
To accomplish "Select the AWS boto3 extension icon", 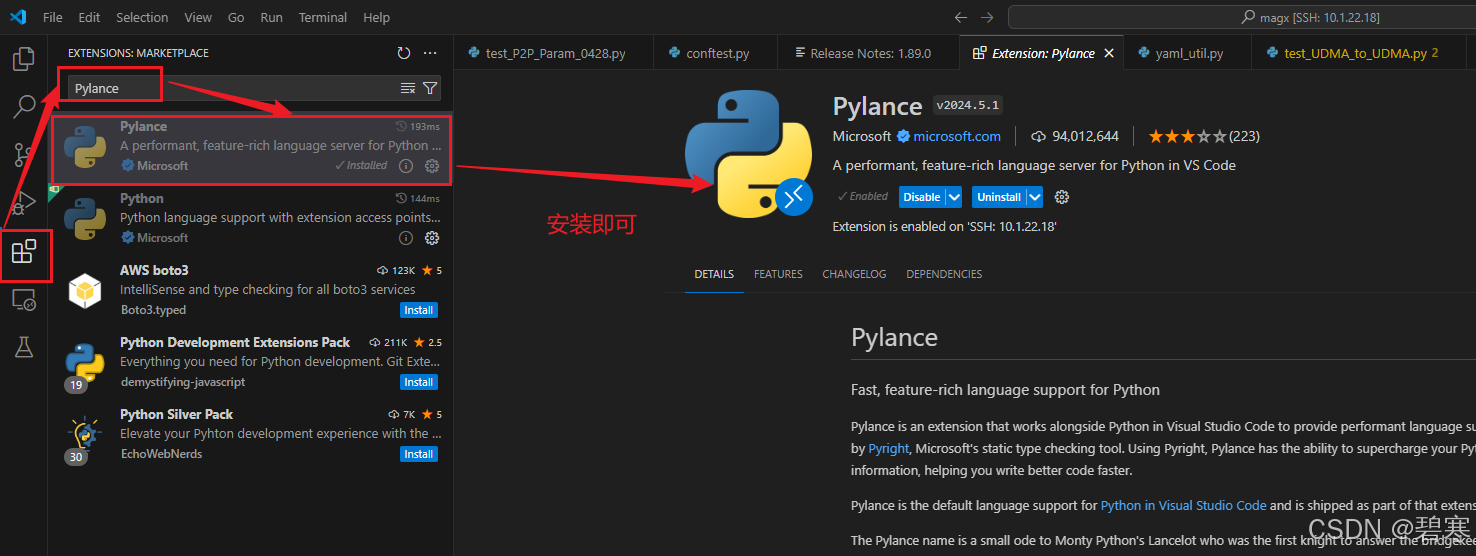I will click(x=85, y=291).
